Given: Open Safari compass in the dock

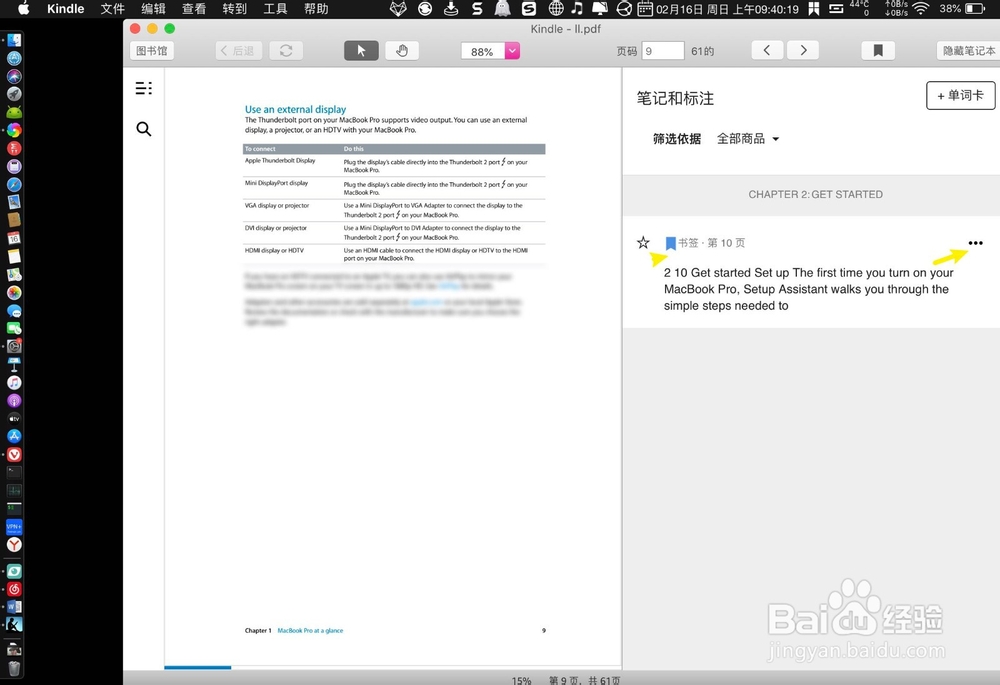Looking at the screenshot, I should click(x=14, y=184).
